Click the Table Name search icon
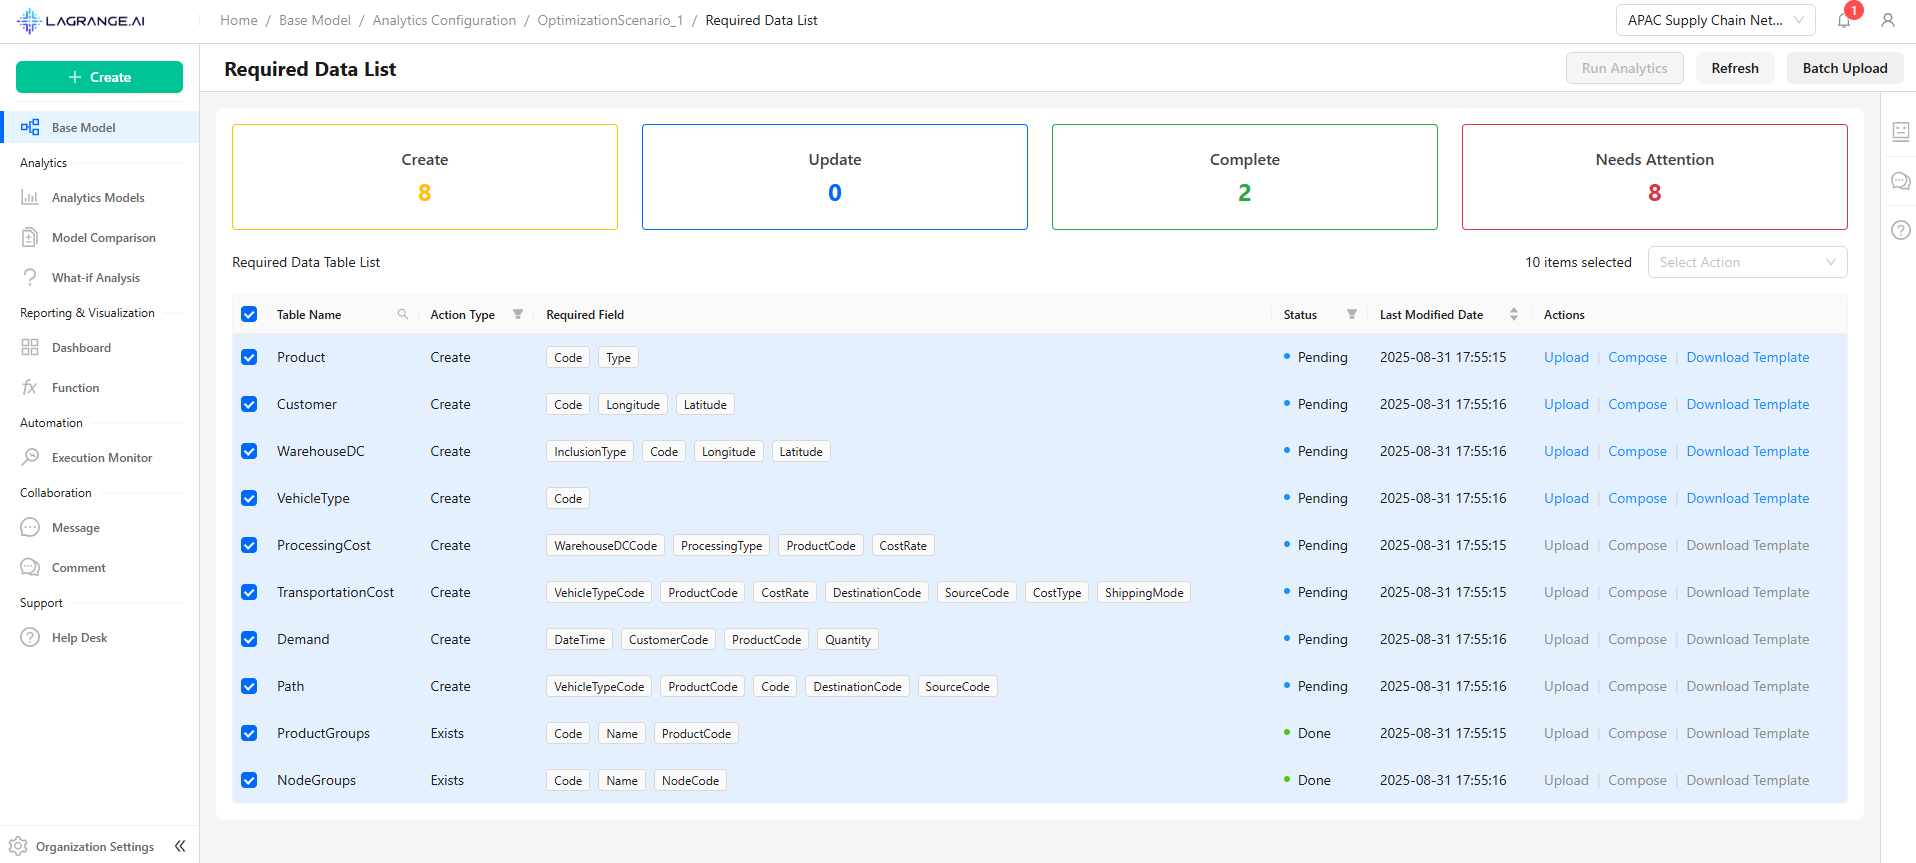This screenshot has width=1916, height=863. [403, 314]
